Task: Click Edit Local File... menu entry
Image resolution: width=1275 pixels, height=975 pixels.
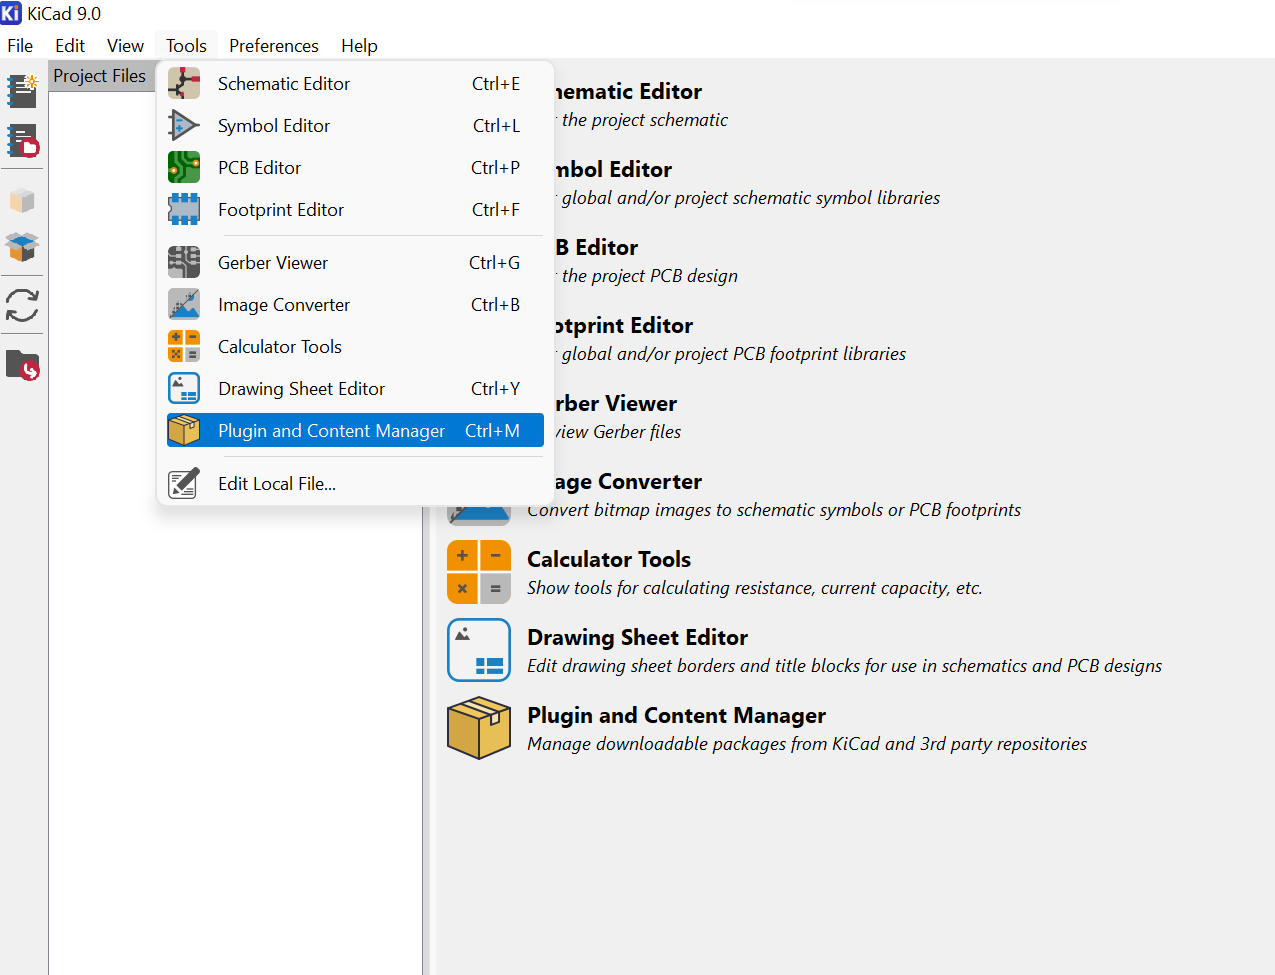Action: [x=277, y=484]
